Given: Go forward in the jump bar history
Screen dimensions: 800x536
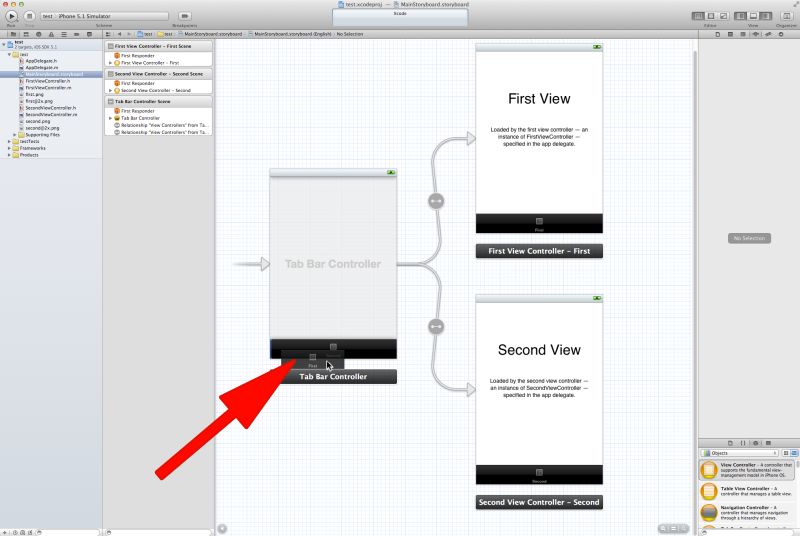Looking at the screenshot, I should 129,34.
